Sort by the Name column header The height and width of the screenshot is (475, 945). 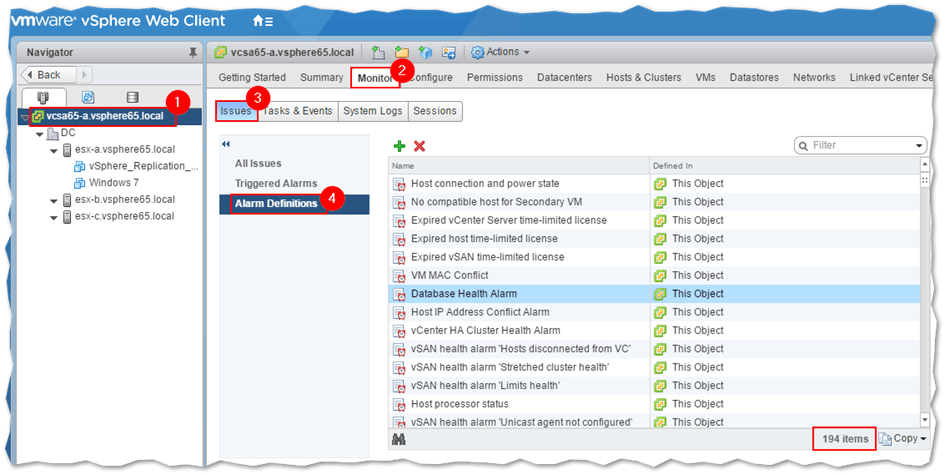coord(518,166)
